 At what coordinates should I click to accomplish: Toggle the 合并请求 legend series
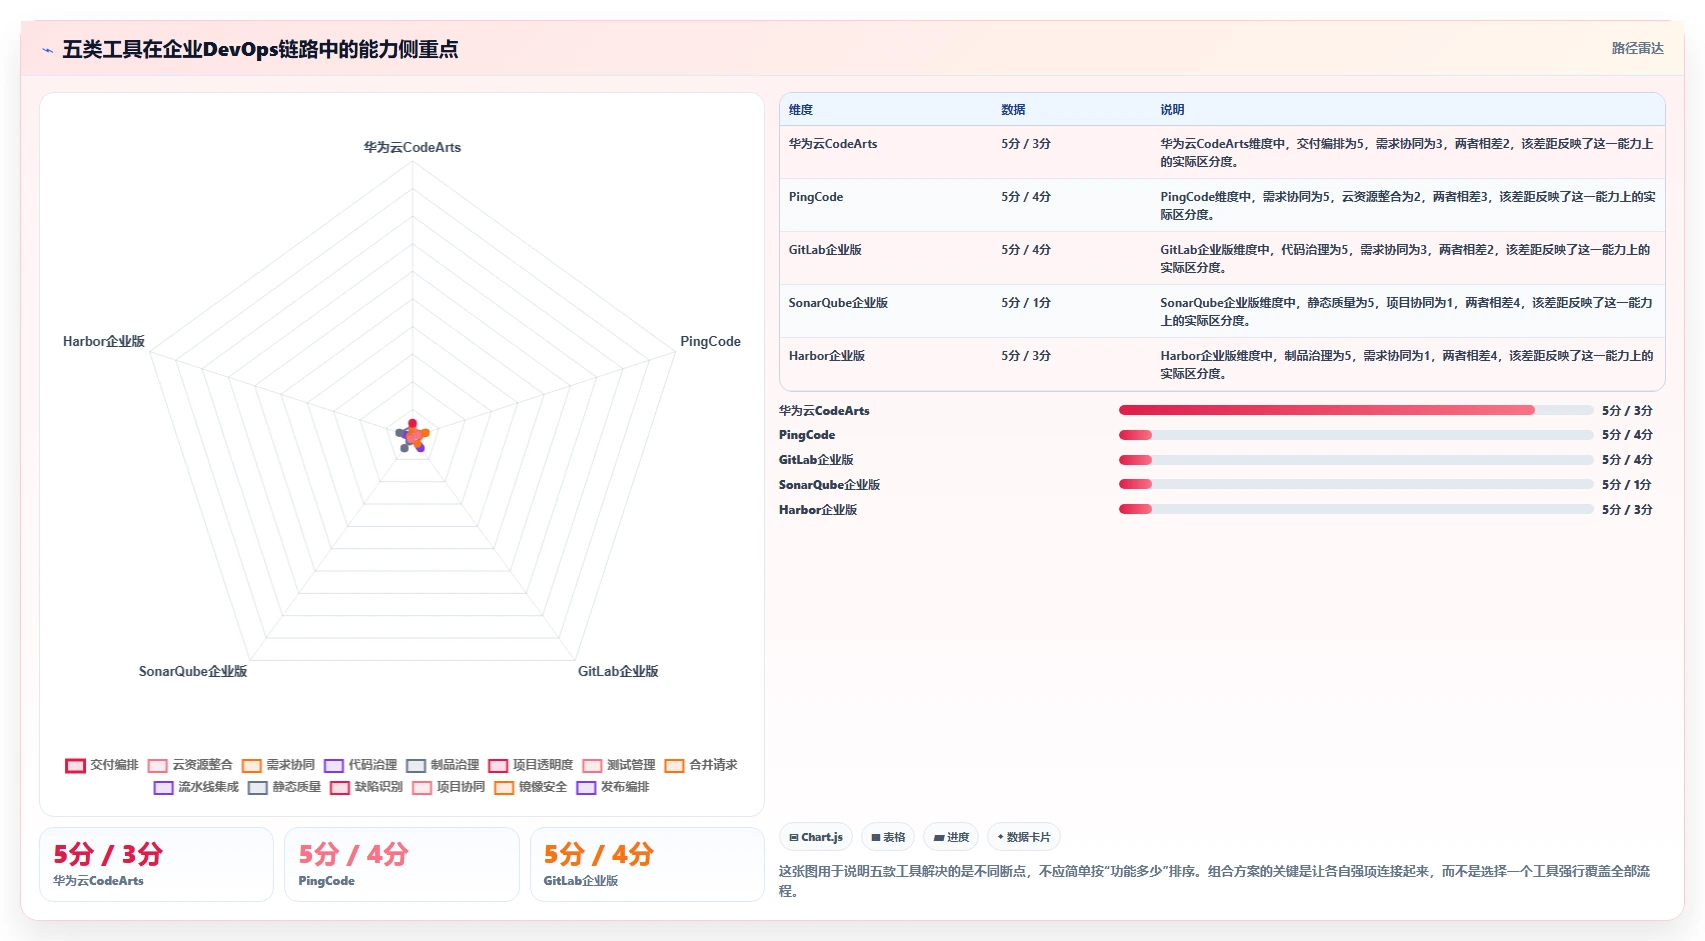(x=700, y=765)
